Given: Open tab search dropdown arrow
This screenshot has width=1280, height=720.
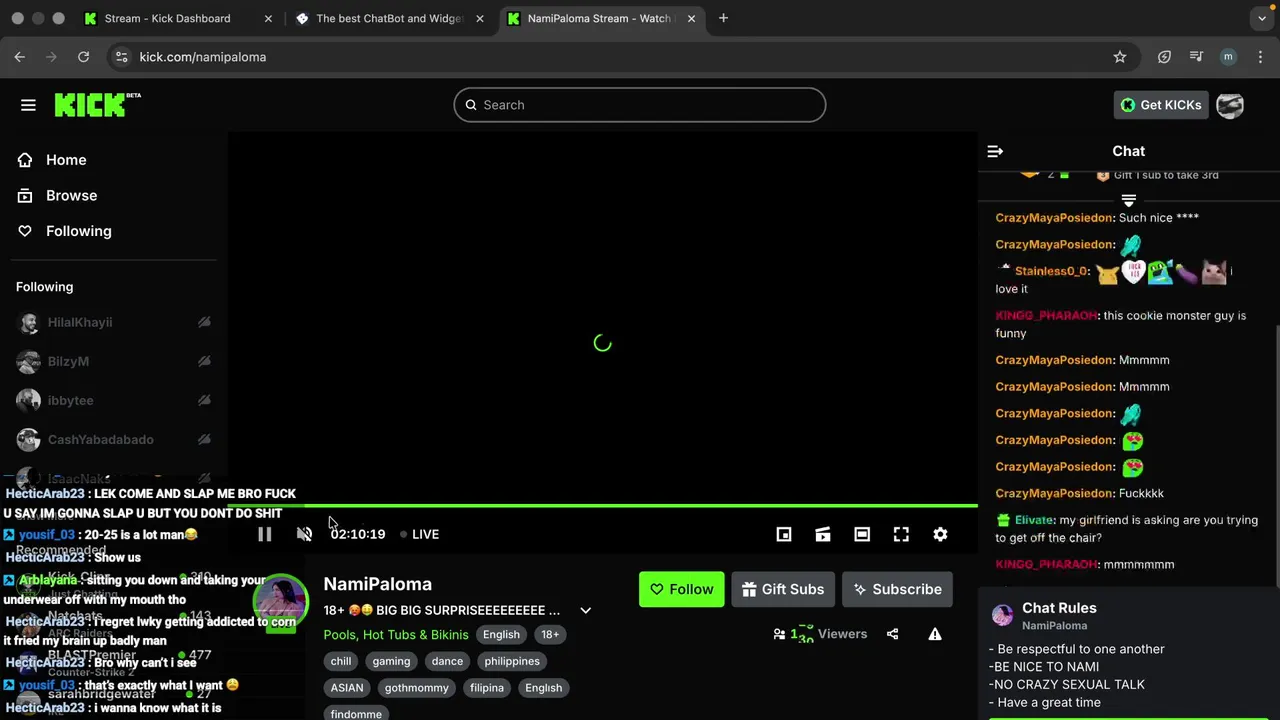Looking at the screenshot, I should click(1262, 18).
